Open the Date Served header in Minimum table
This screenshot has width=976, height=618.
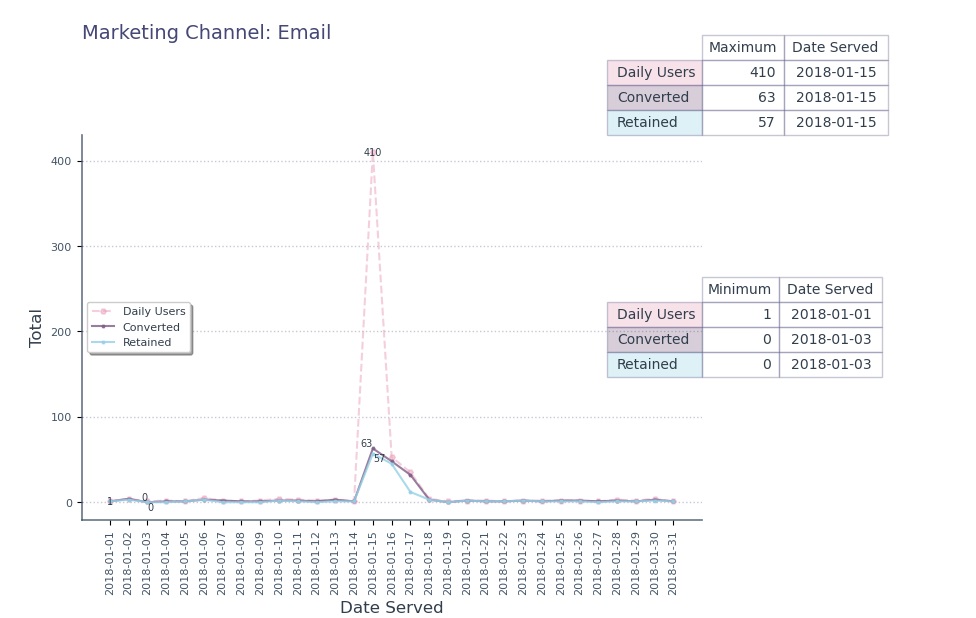830,289
